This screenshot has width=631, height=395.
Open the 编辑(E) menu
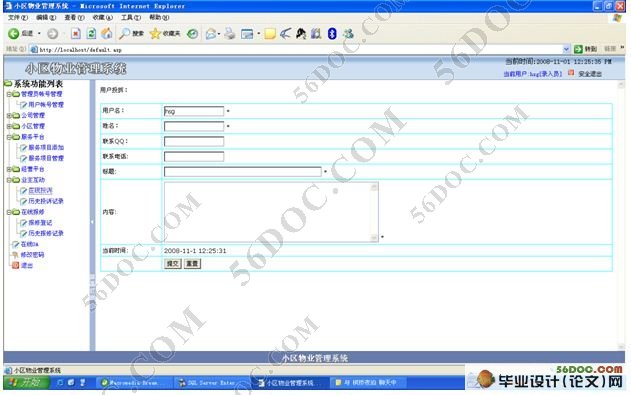click(x=46, y=17)
